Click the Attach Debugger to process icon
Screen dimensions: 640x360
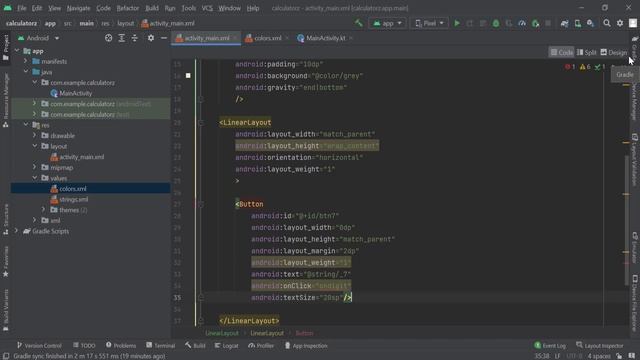click(535, 24)
